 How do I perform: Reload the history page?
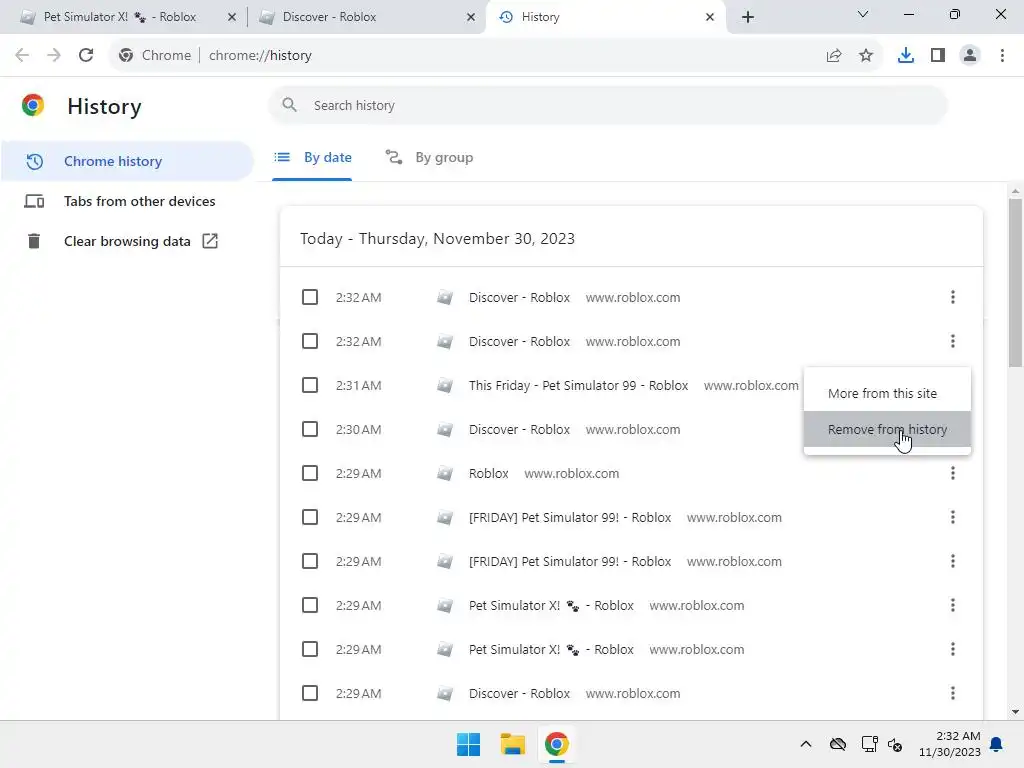[x=86, y=56]
